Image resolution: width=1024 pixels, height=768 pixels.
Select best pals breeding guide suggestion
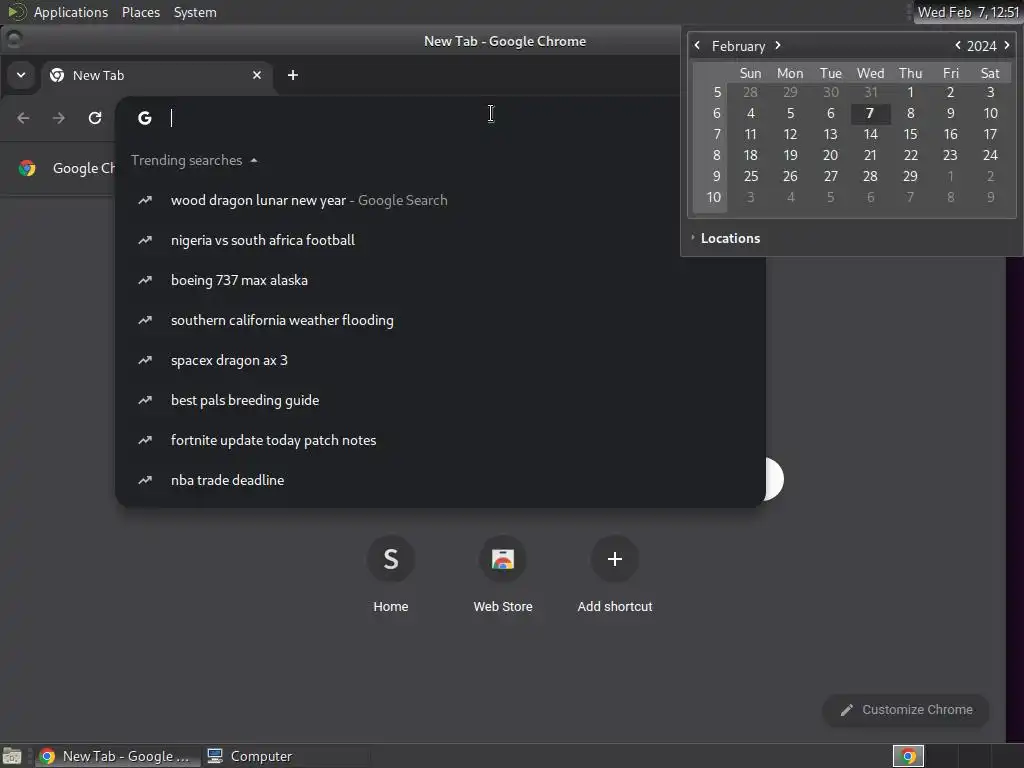click(x=440, y=400)
